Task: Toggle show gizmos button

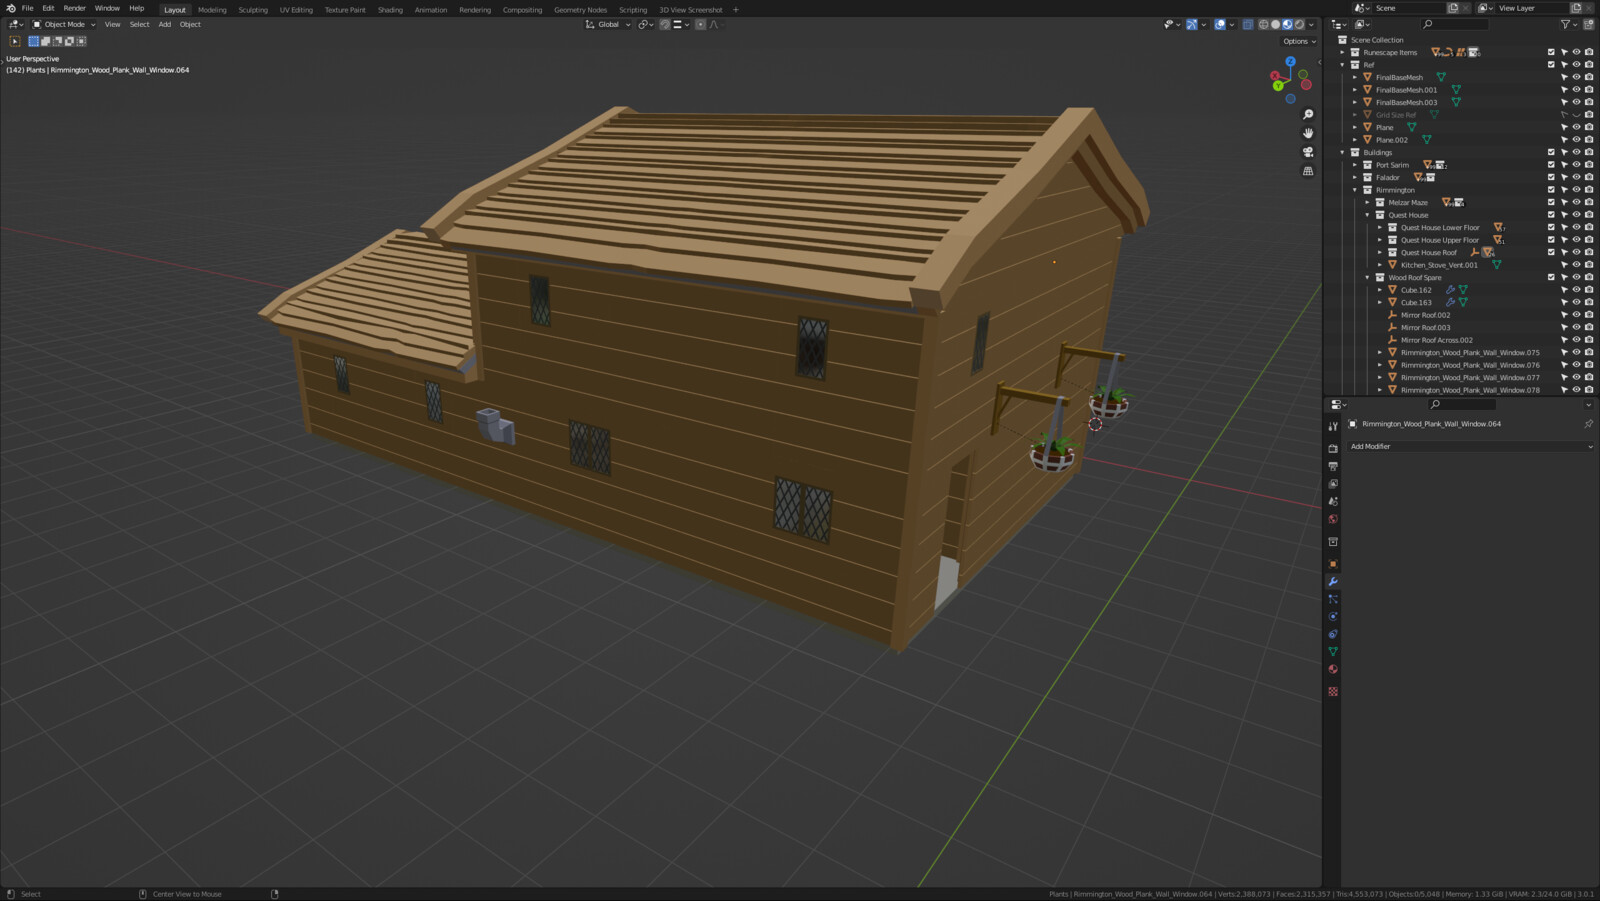Action: tap(1192, 24)
